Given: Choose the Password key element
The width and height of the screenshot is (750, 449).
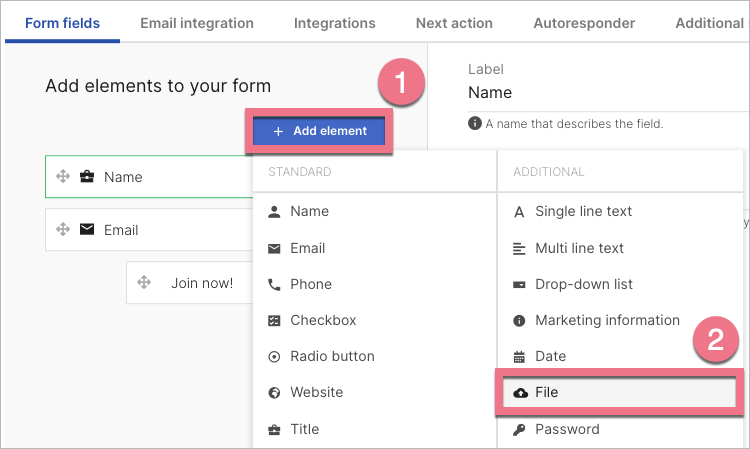Looking at the screenshot, I should 566,429.
